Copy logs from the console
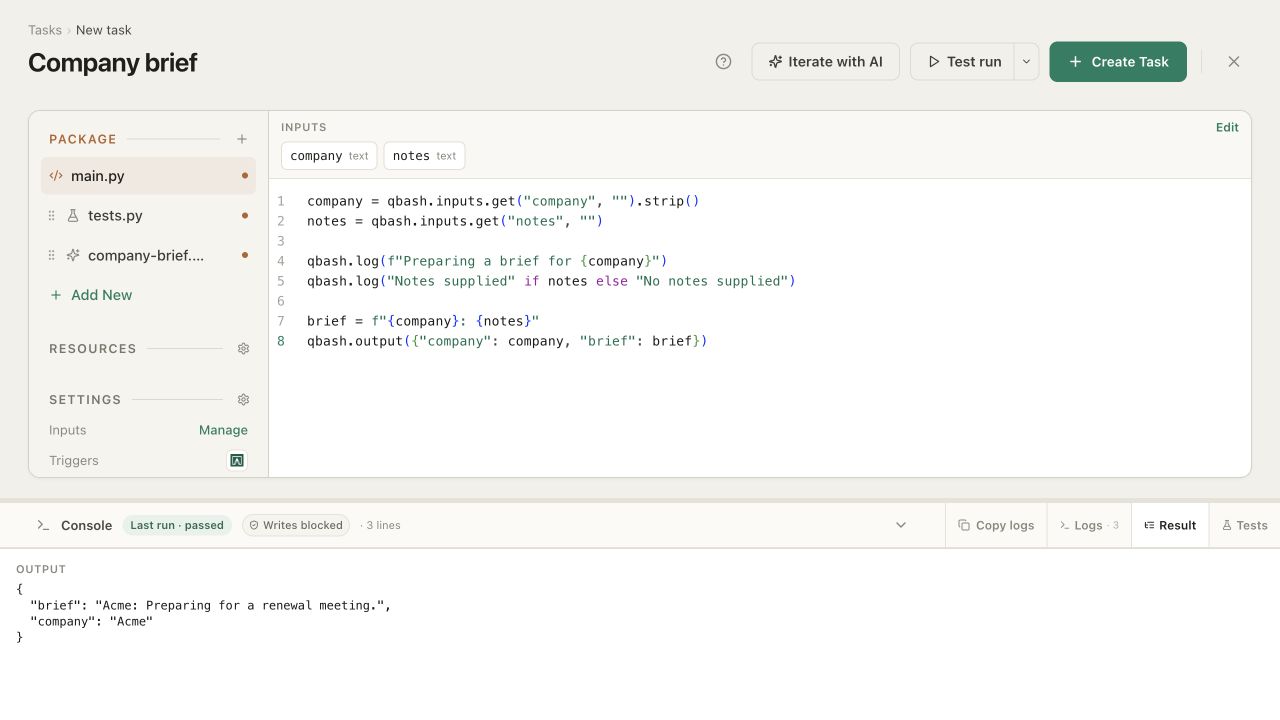Viewport: 1280px width, 720px height. [996, 525]
